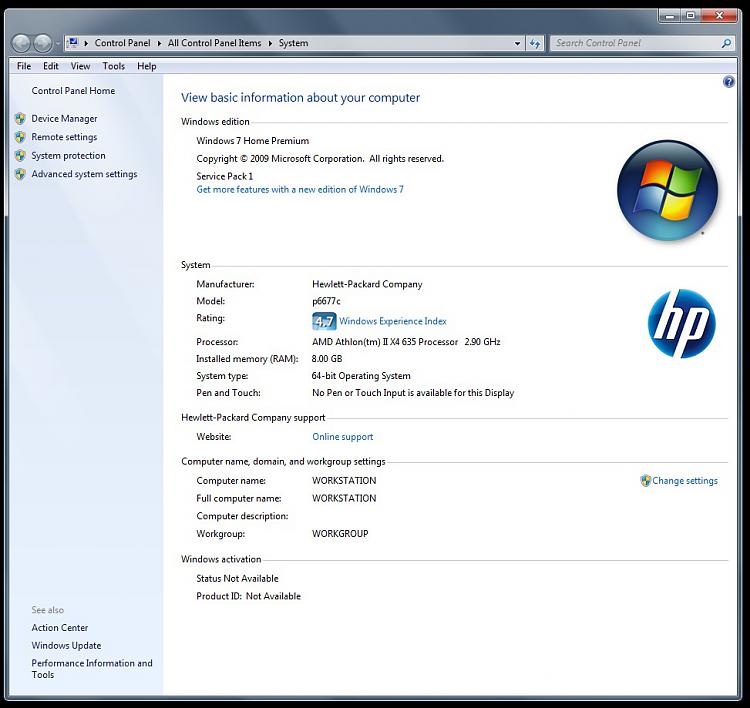Click Control Panel breadcrumb in address bar

click(x=122, y=43)
